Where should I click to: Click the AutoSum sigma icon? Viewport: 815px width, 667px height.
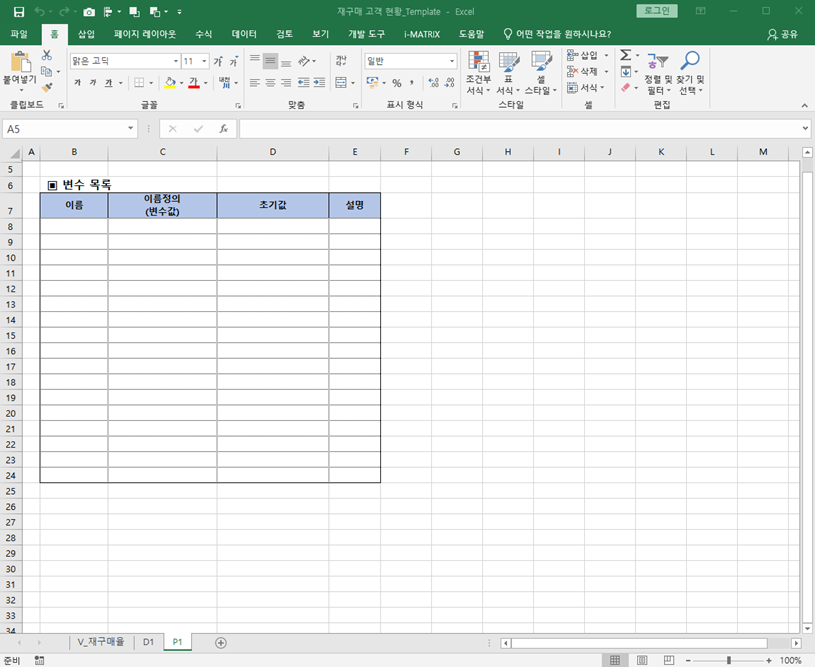point(625,56)
